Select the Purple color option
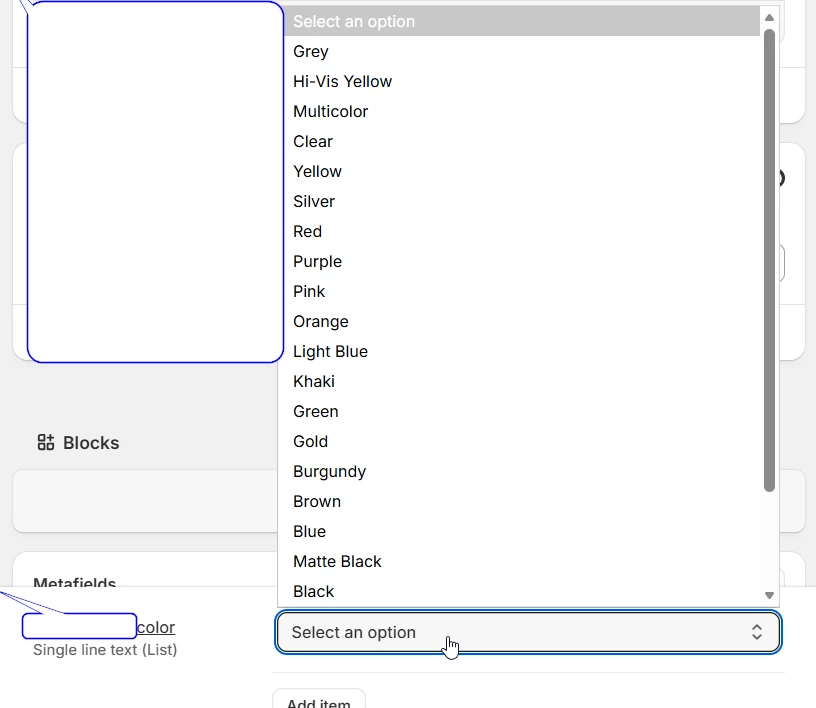Screen dimensions: 816x708 tap(317, 261)
